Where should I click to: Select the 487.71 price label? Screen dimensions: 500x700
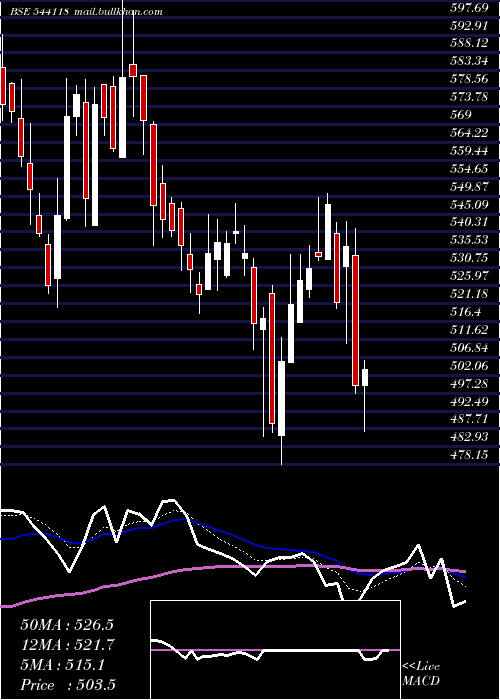(469, 419)
